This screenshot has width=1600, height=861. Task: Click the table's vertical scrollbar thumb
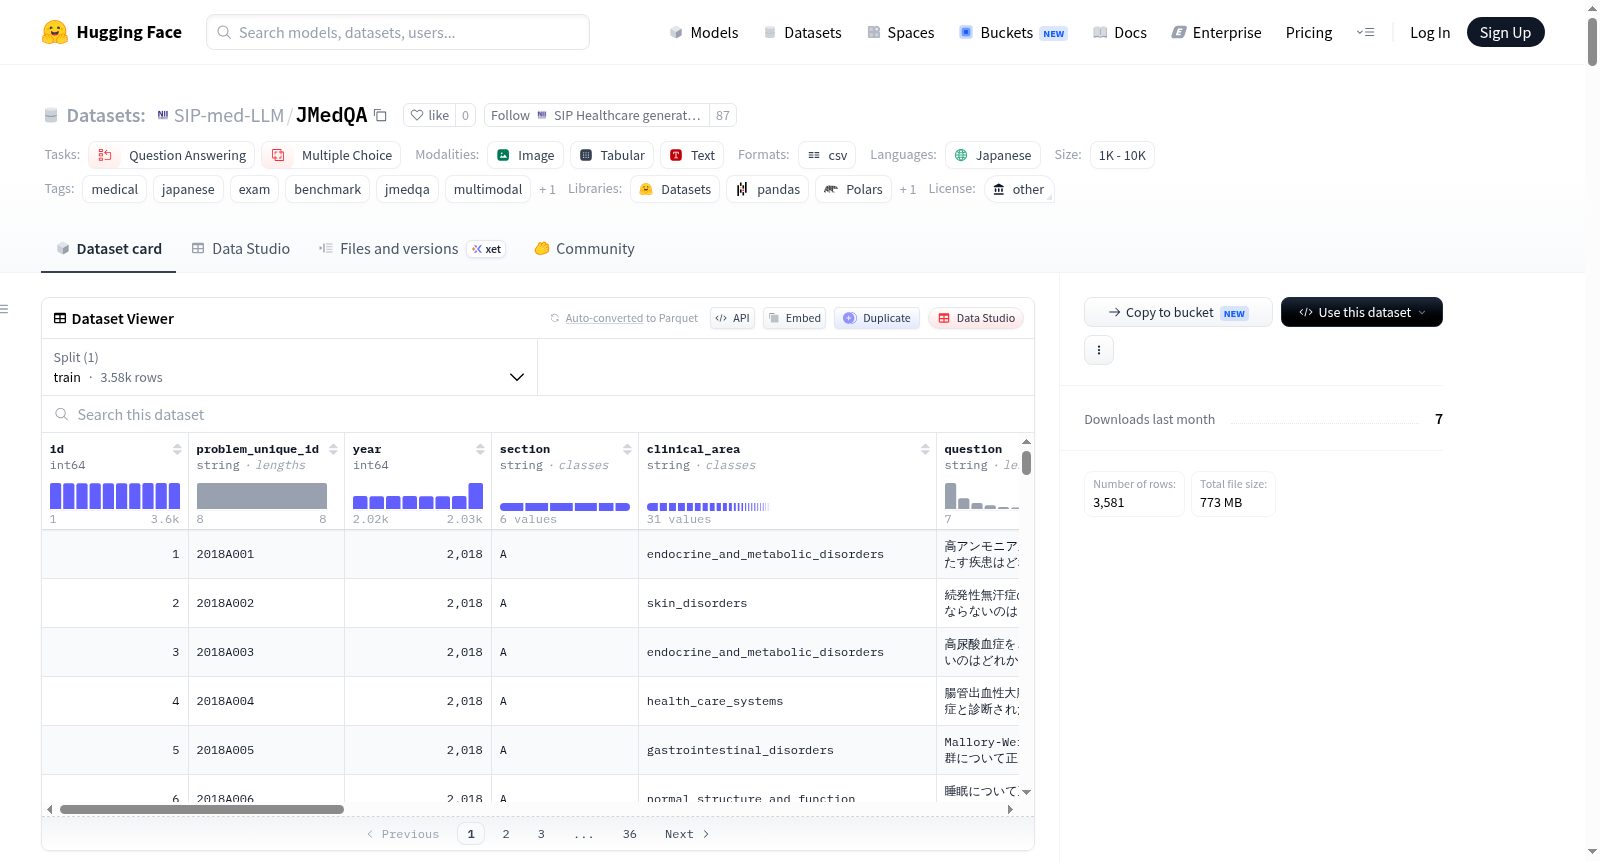pyautogui.click(x=1027, y=463)
